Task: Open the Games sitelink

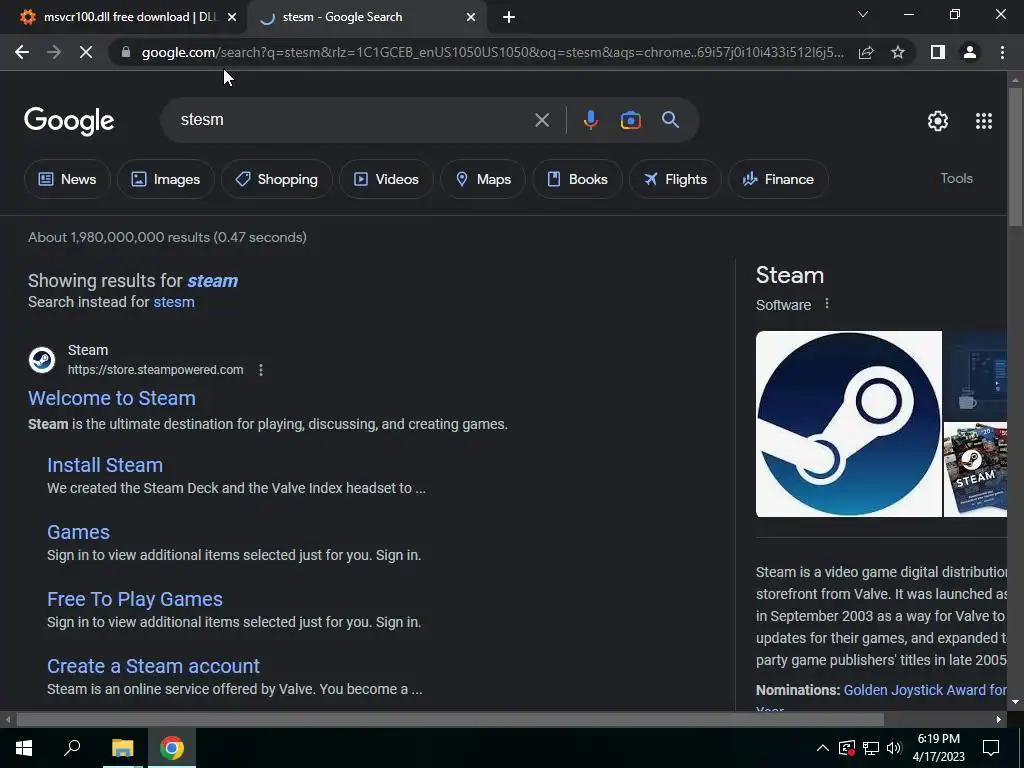Action: [78, 532]
